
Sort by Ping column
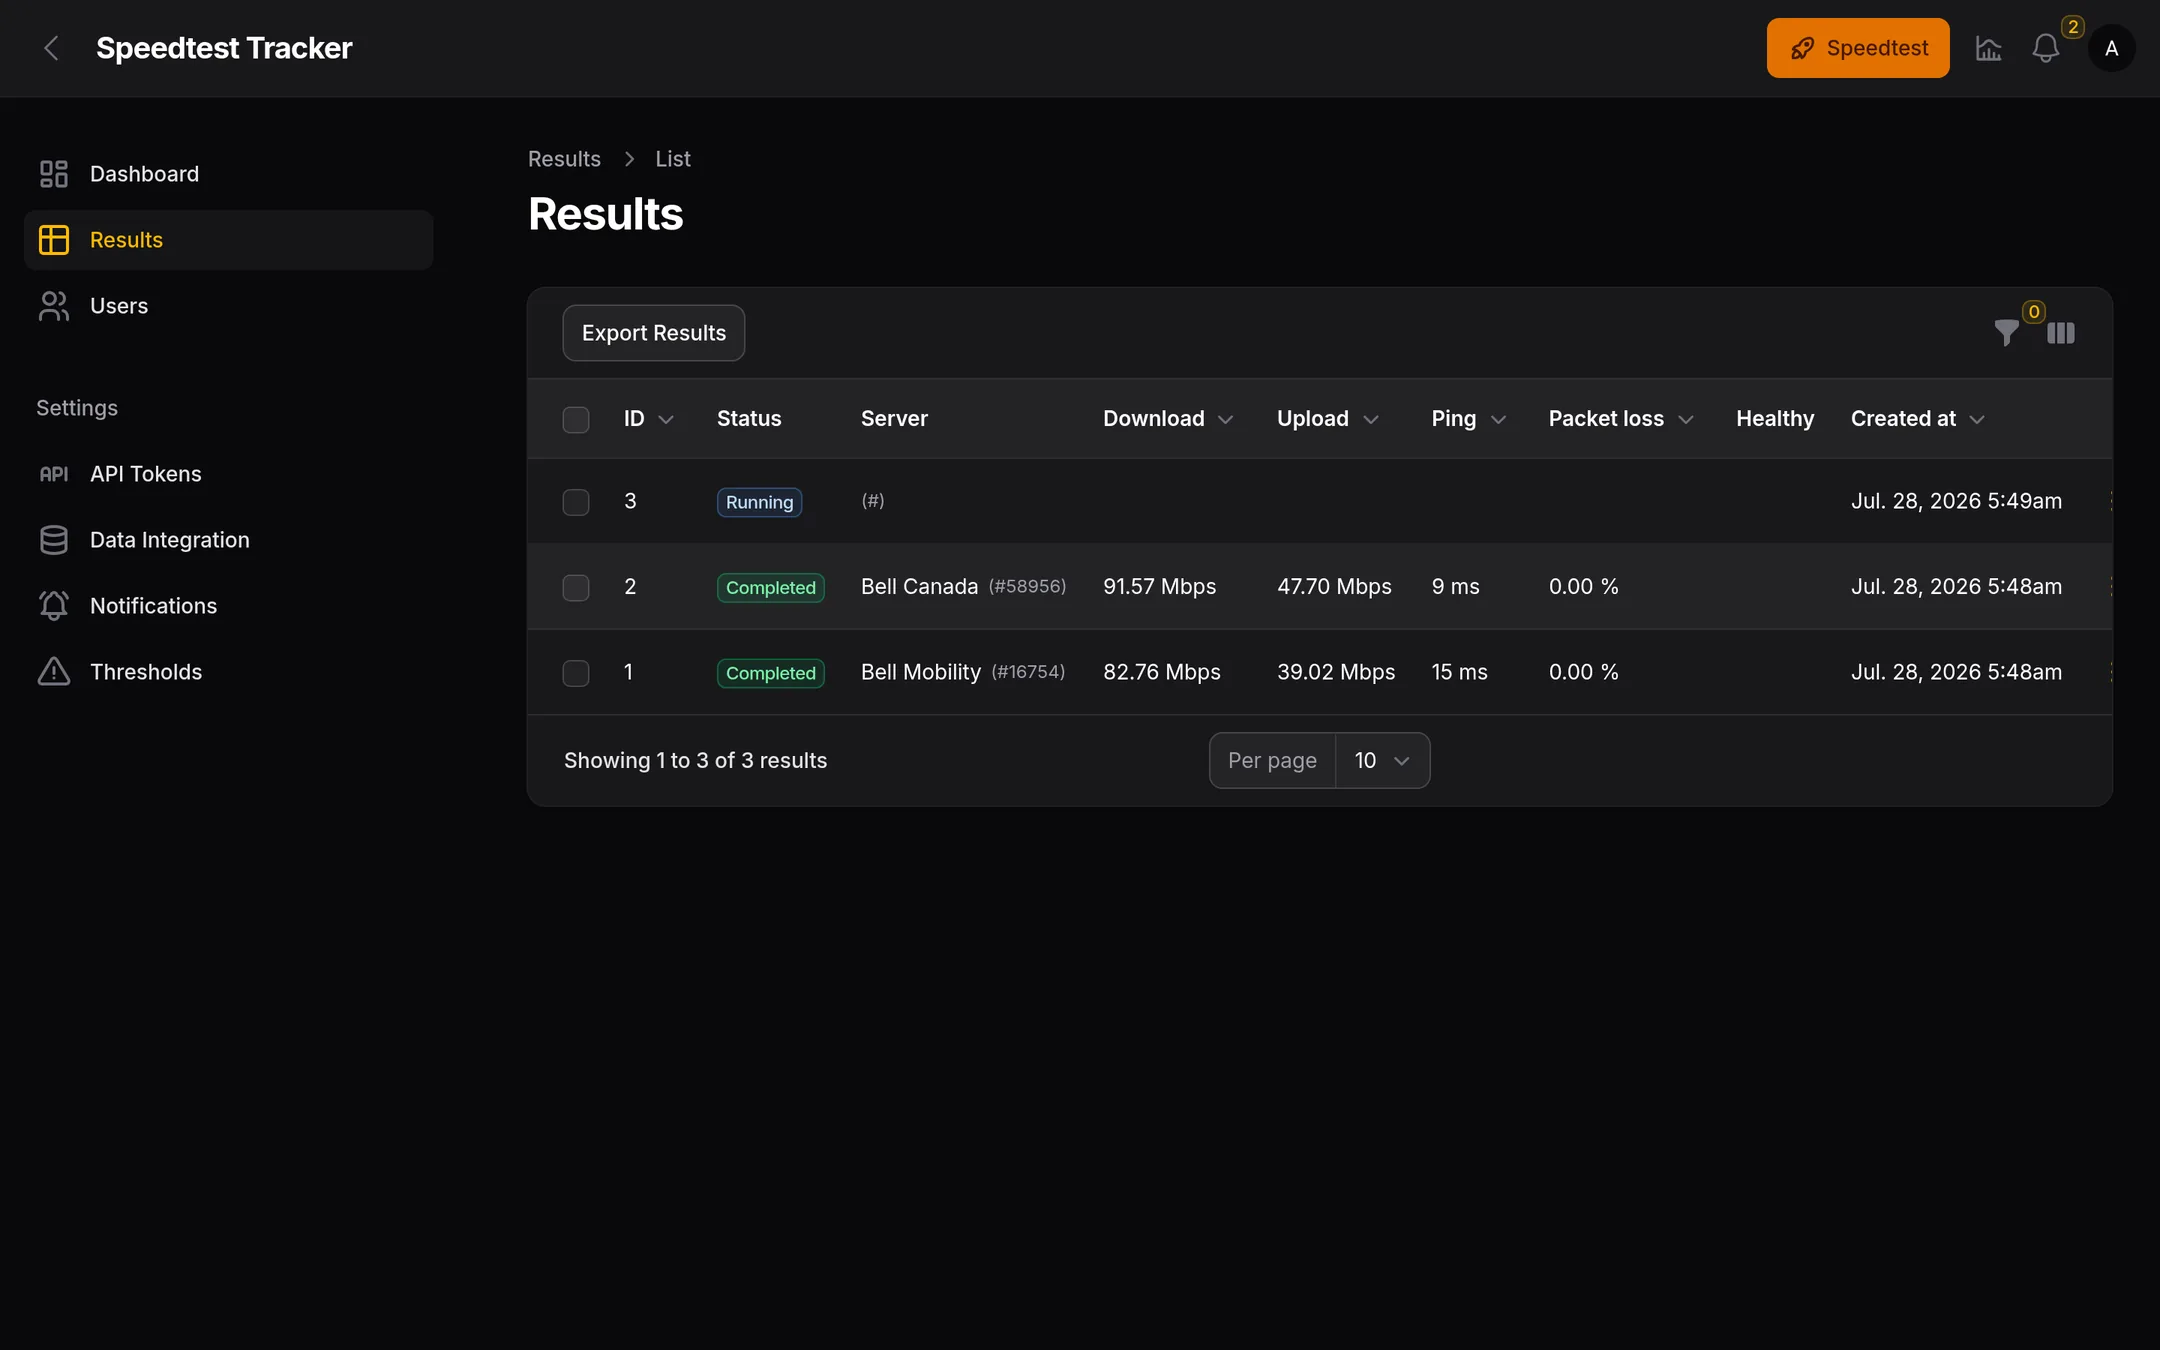point(1469,419)
